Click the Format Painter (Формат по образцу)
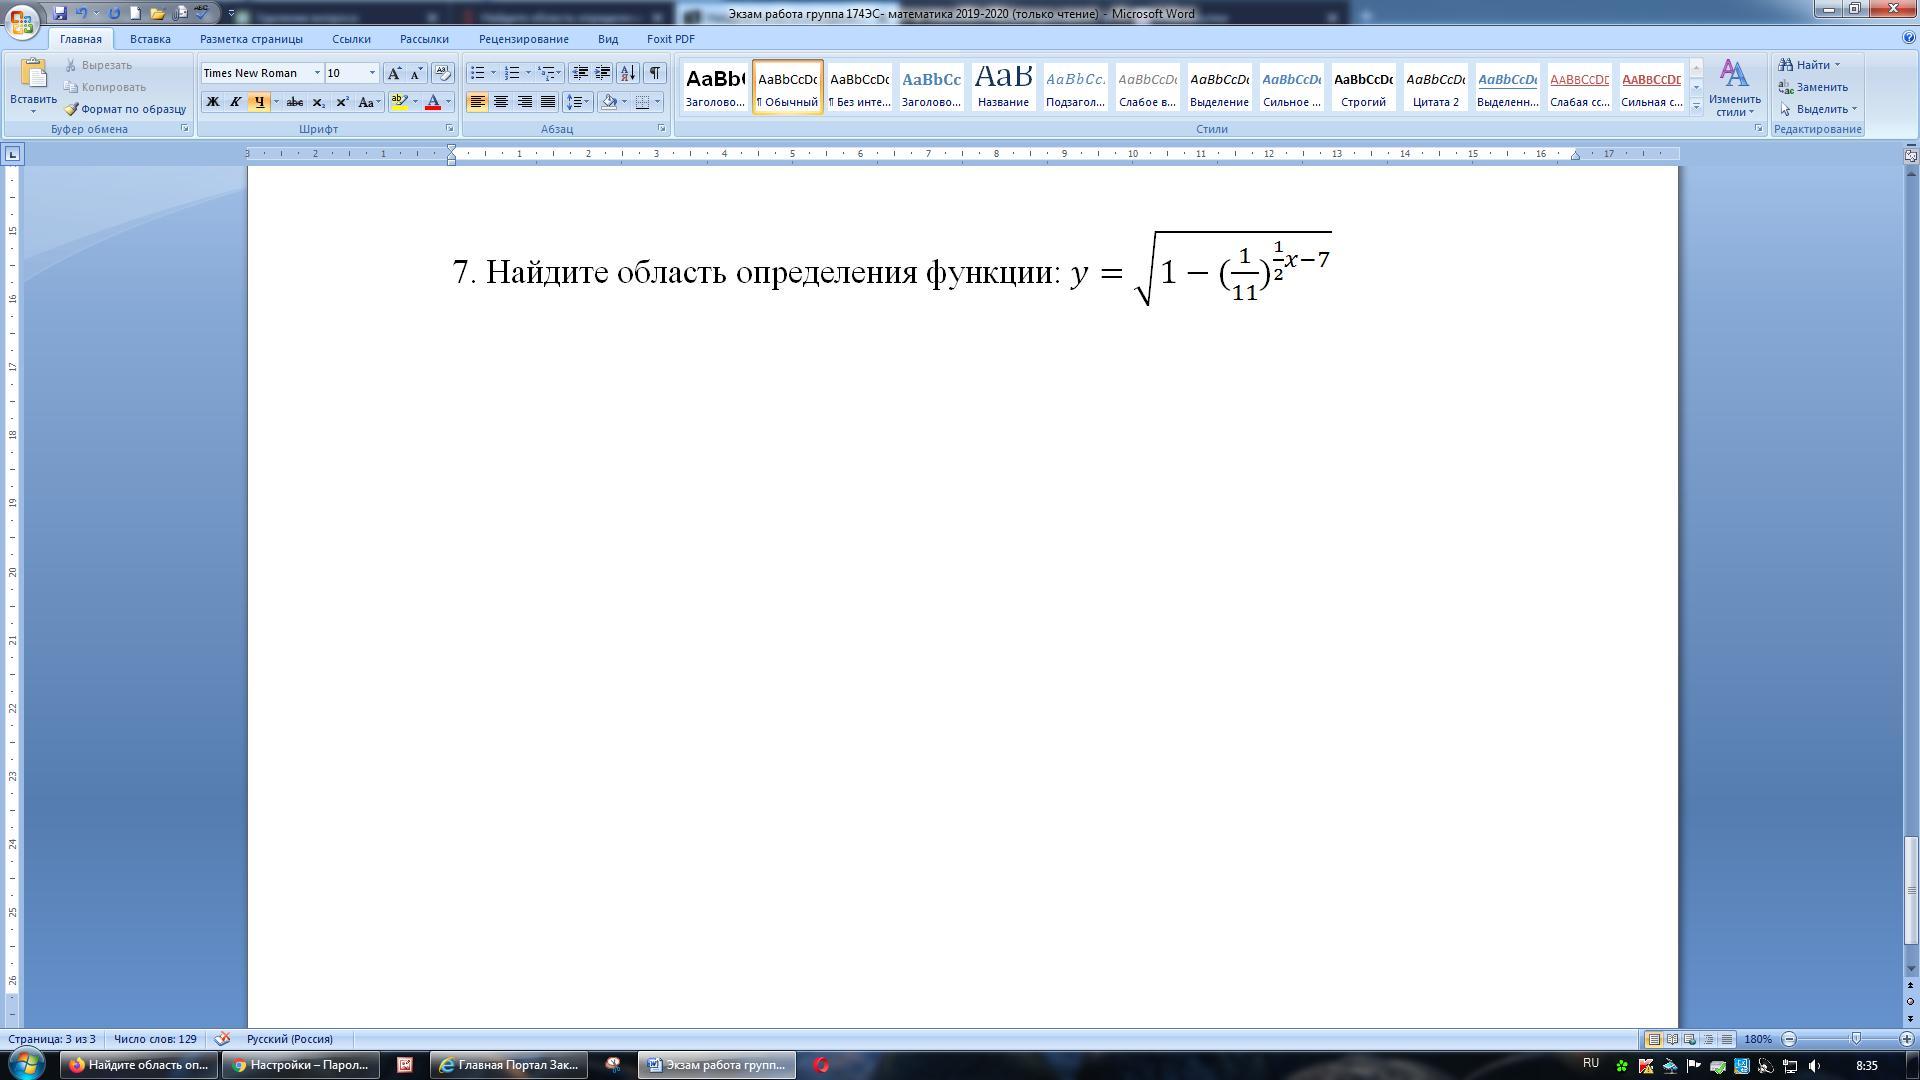1920x1080 pixels. point(126,109)
